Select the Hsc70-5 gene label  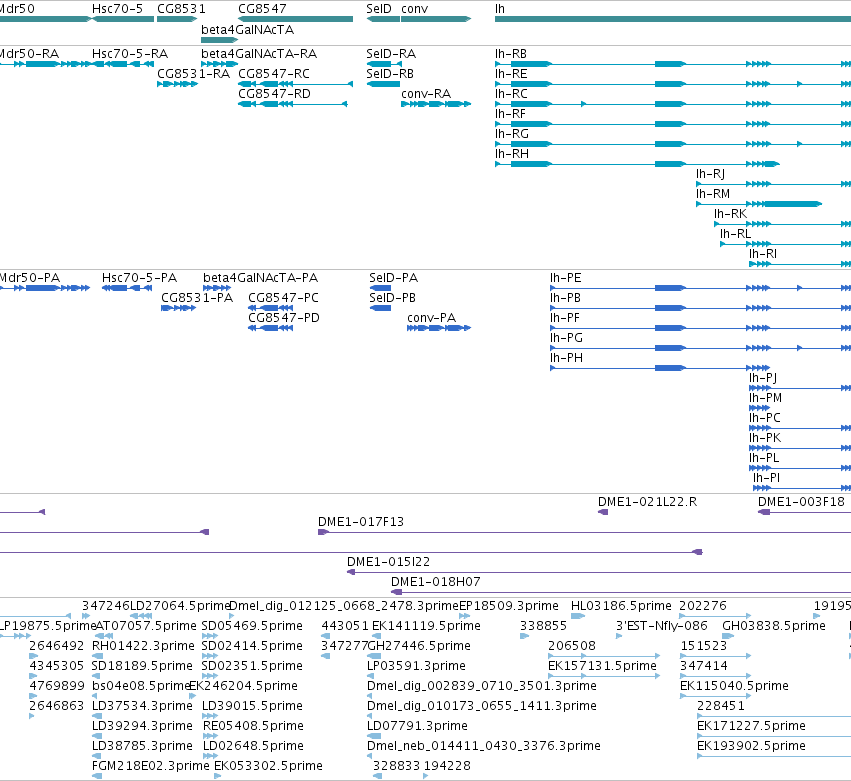click(x=117, y=9)
